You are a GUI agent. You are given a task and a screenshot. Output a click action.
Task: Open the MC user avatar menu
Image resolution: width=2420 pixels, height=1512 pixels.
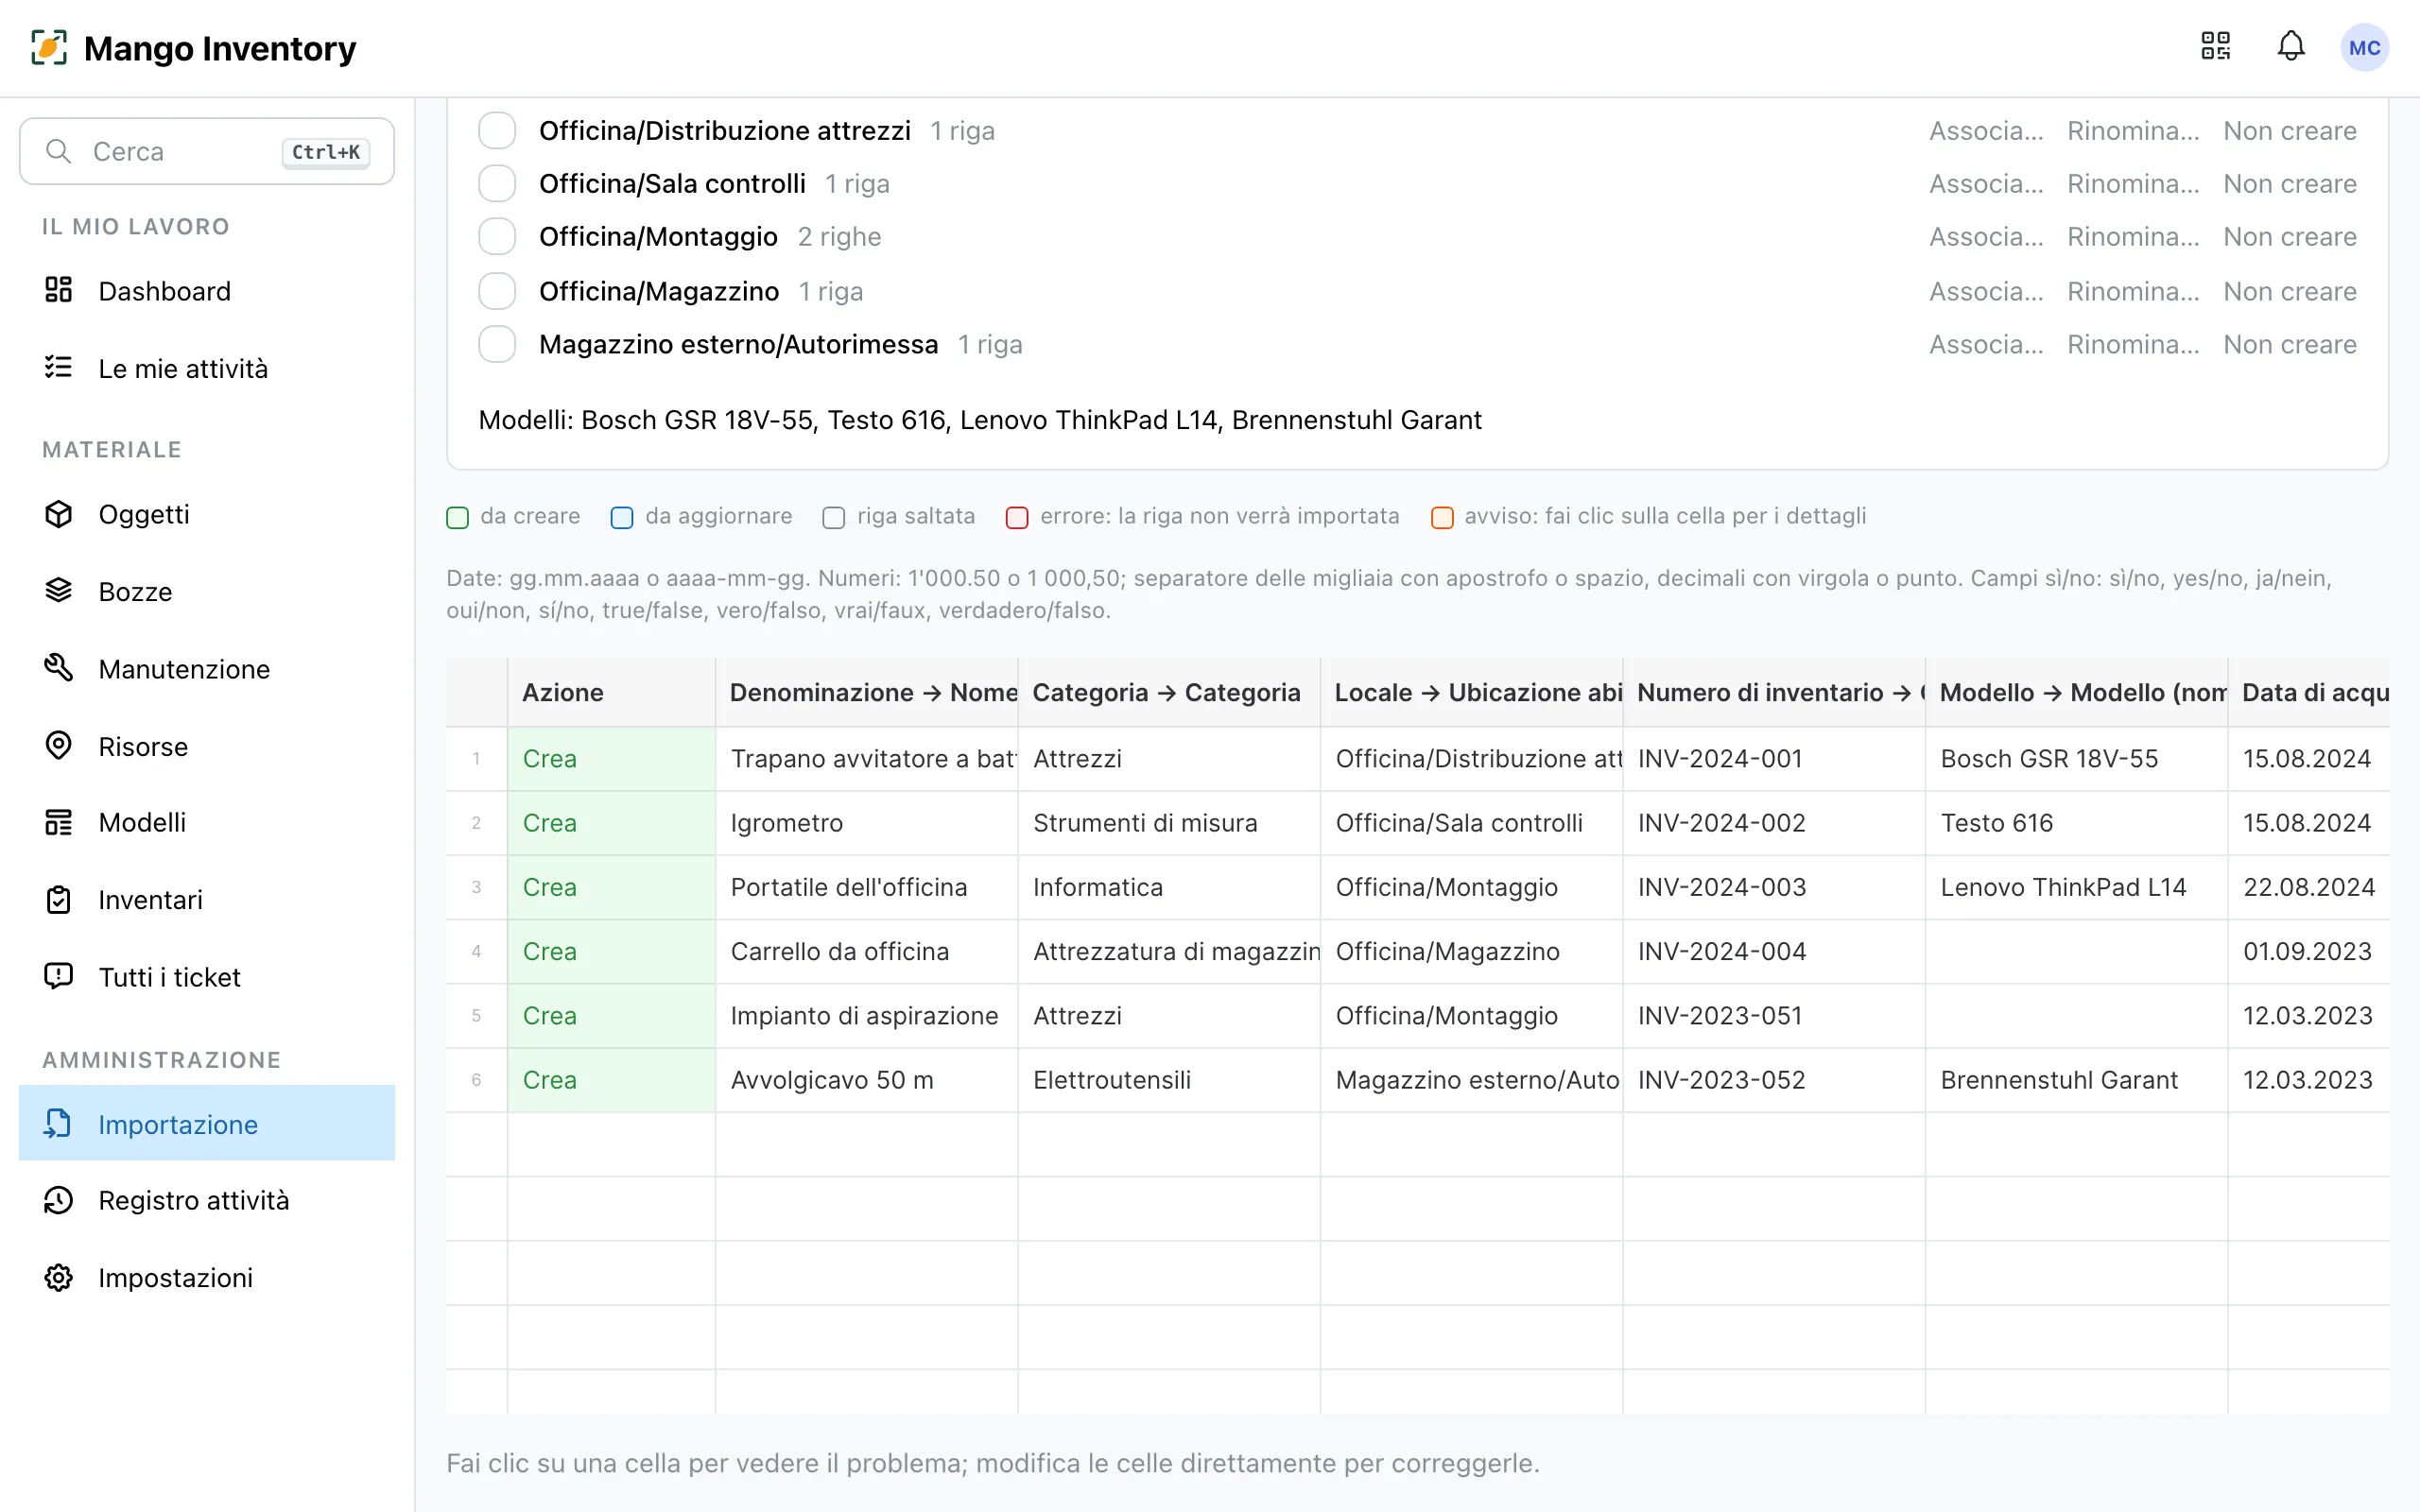(2364, 48)
